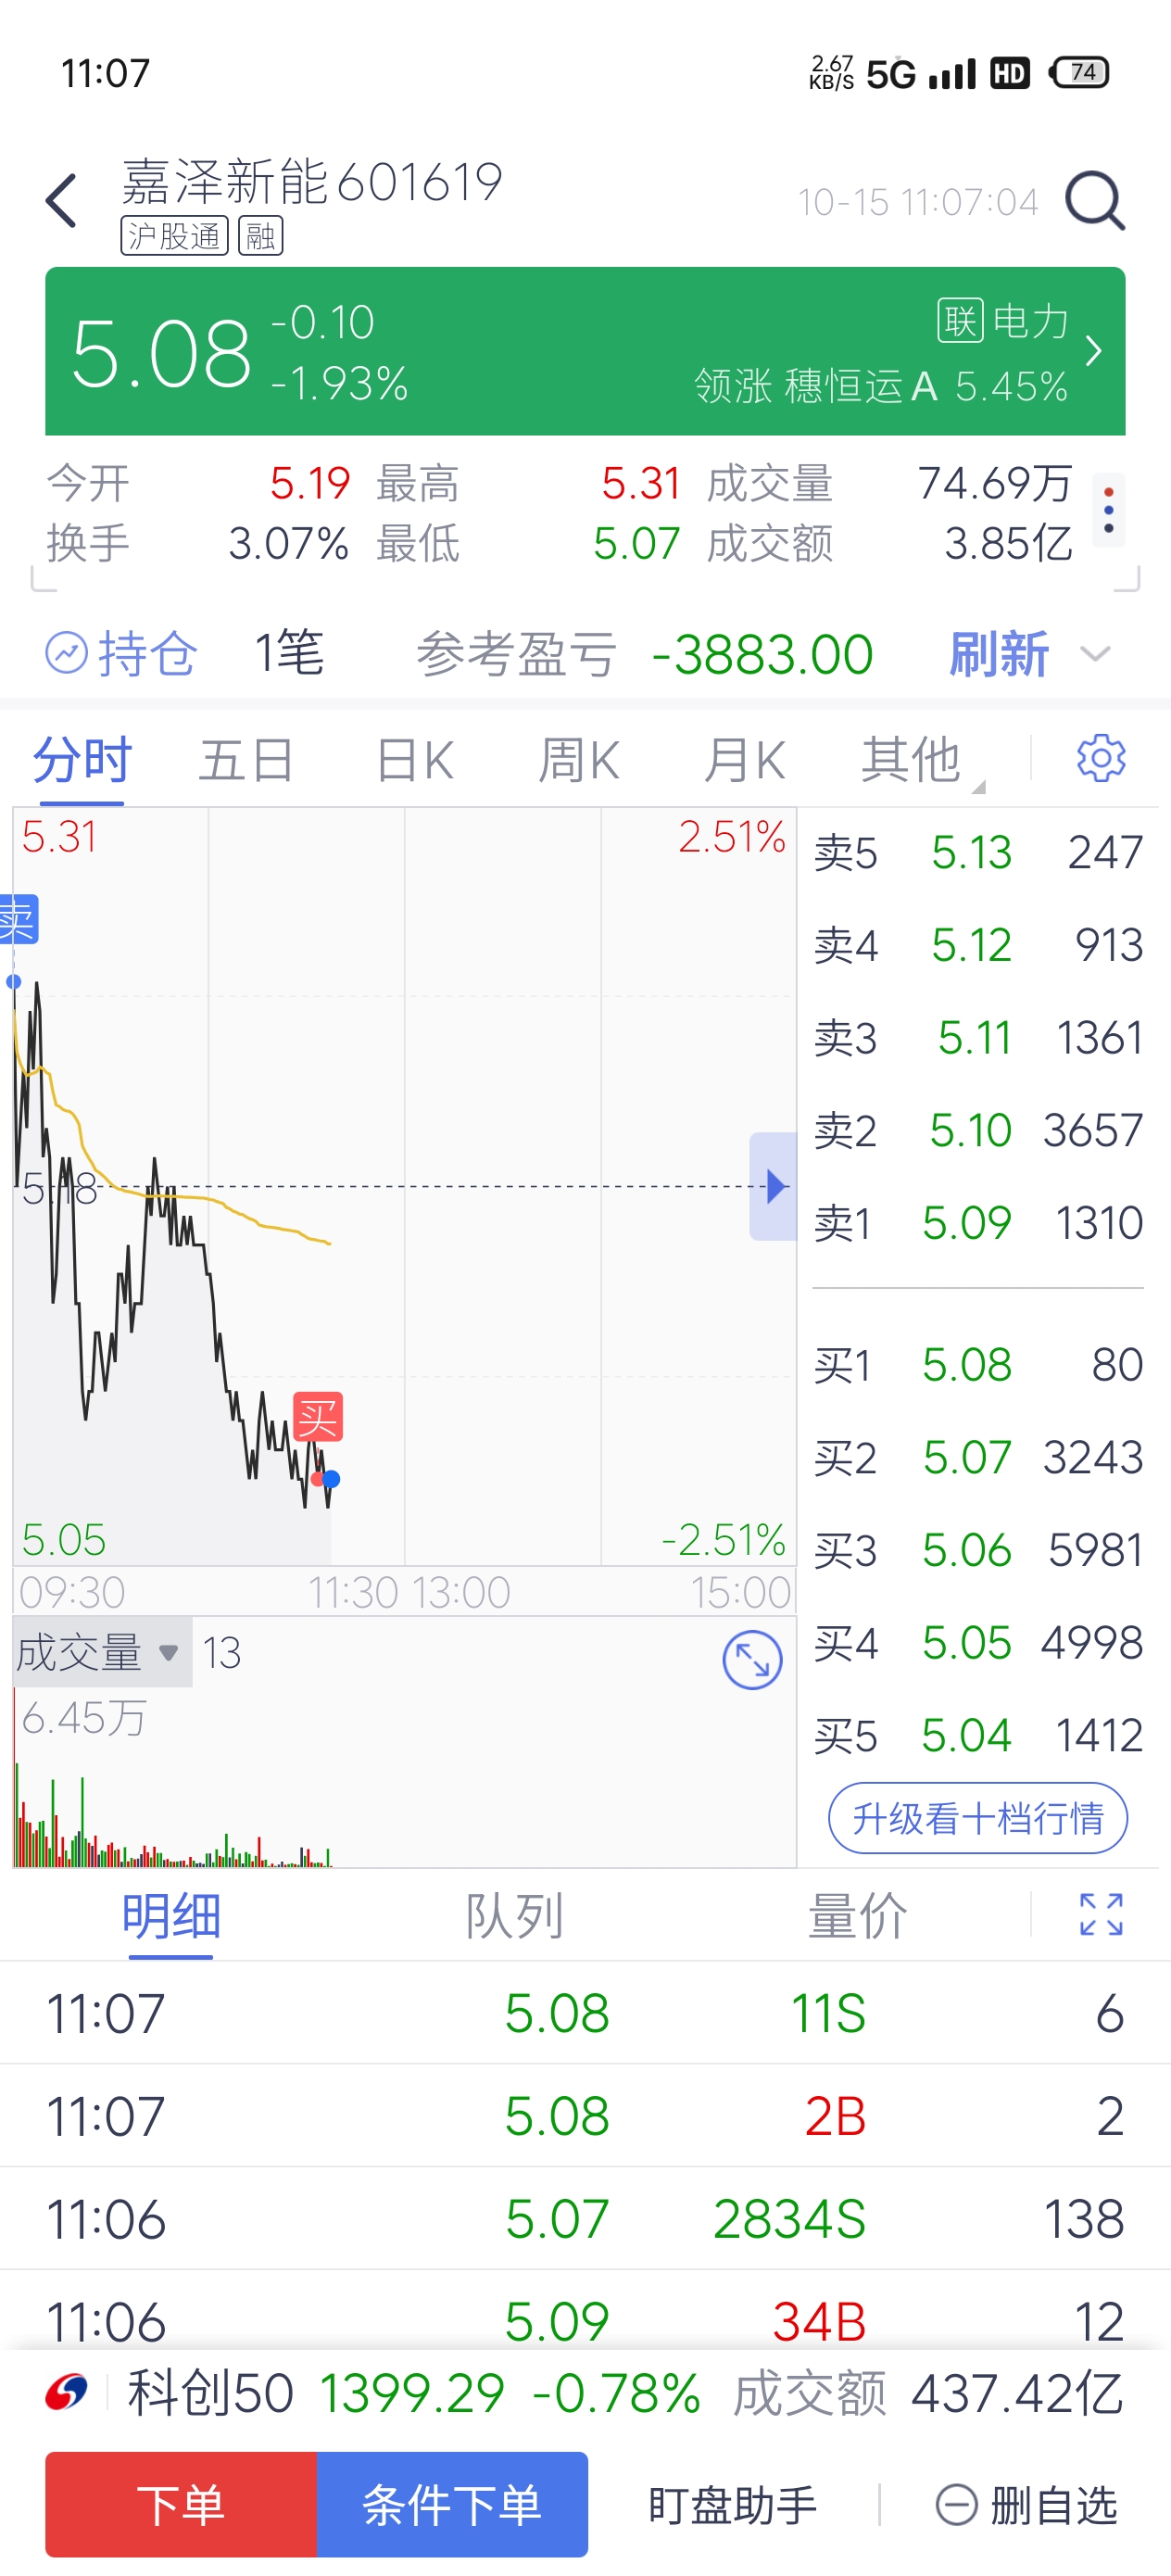Collapse the order book with the blue arrow
Image resolution: width=1171 pixels, height=2576 pixels.
[773, 1186]
